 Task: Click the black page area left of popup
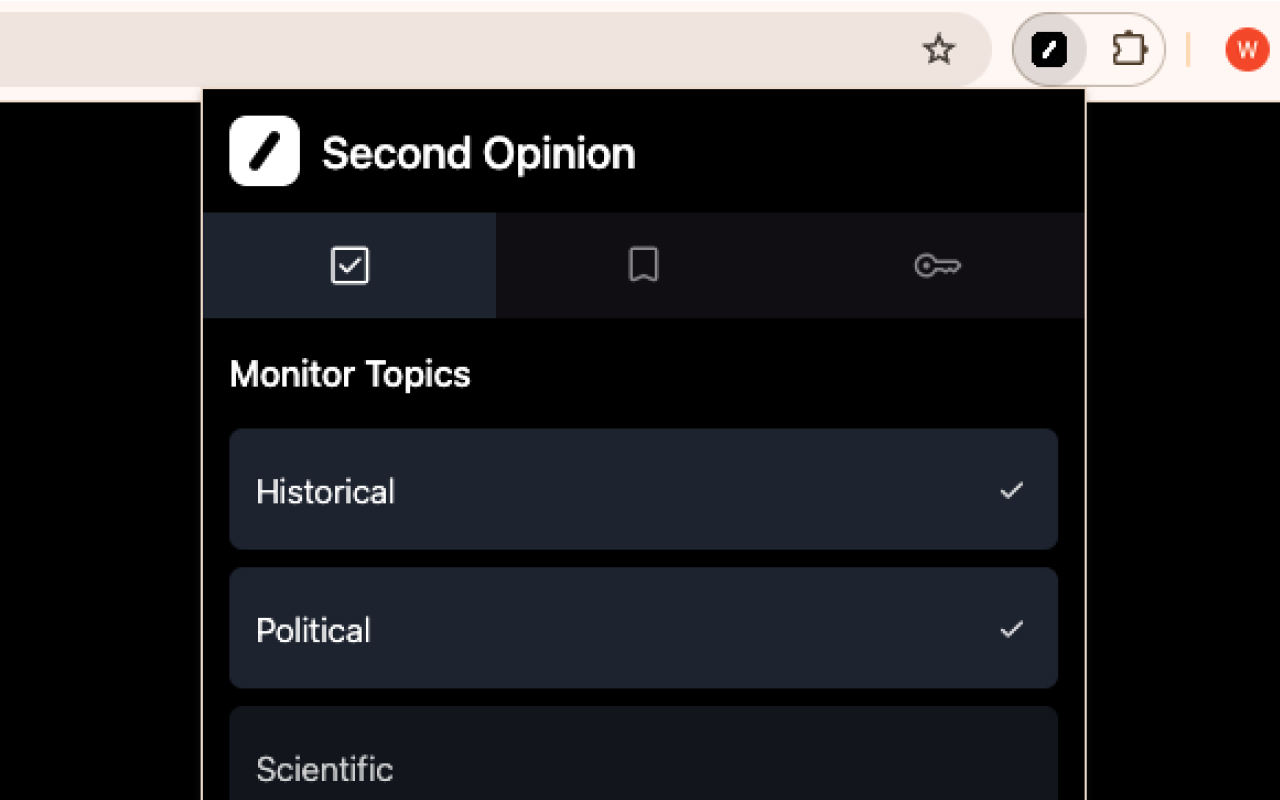point(100,450)
